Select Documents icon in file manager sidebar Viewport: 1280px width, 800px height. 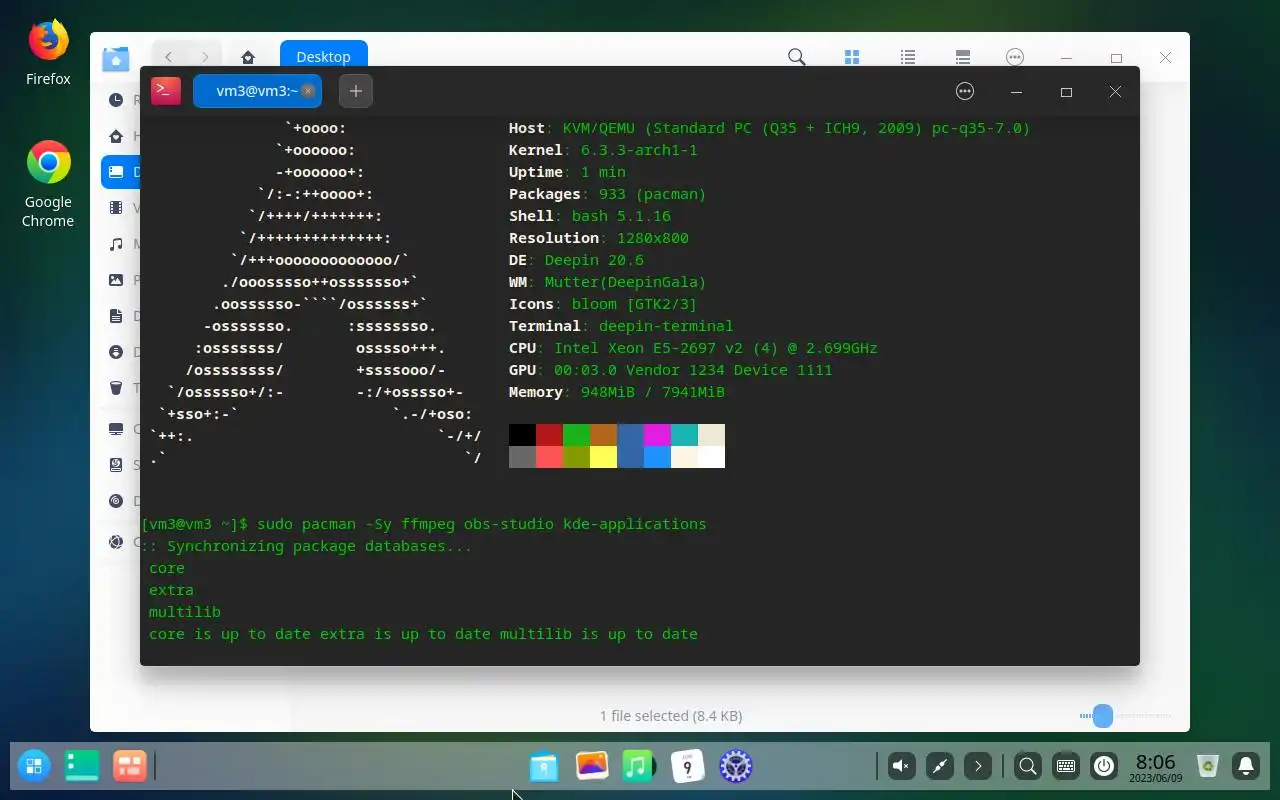(x=116, y=316)
